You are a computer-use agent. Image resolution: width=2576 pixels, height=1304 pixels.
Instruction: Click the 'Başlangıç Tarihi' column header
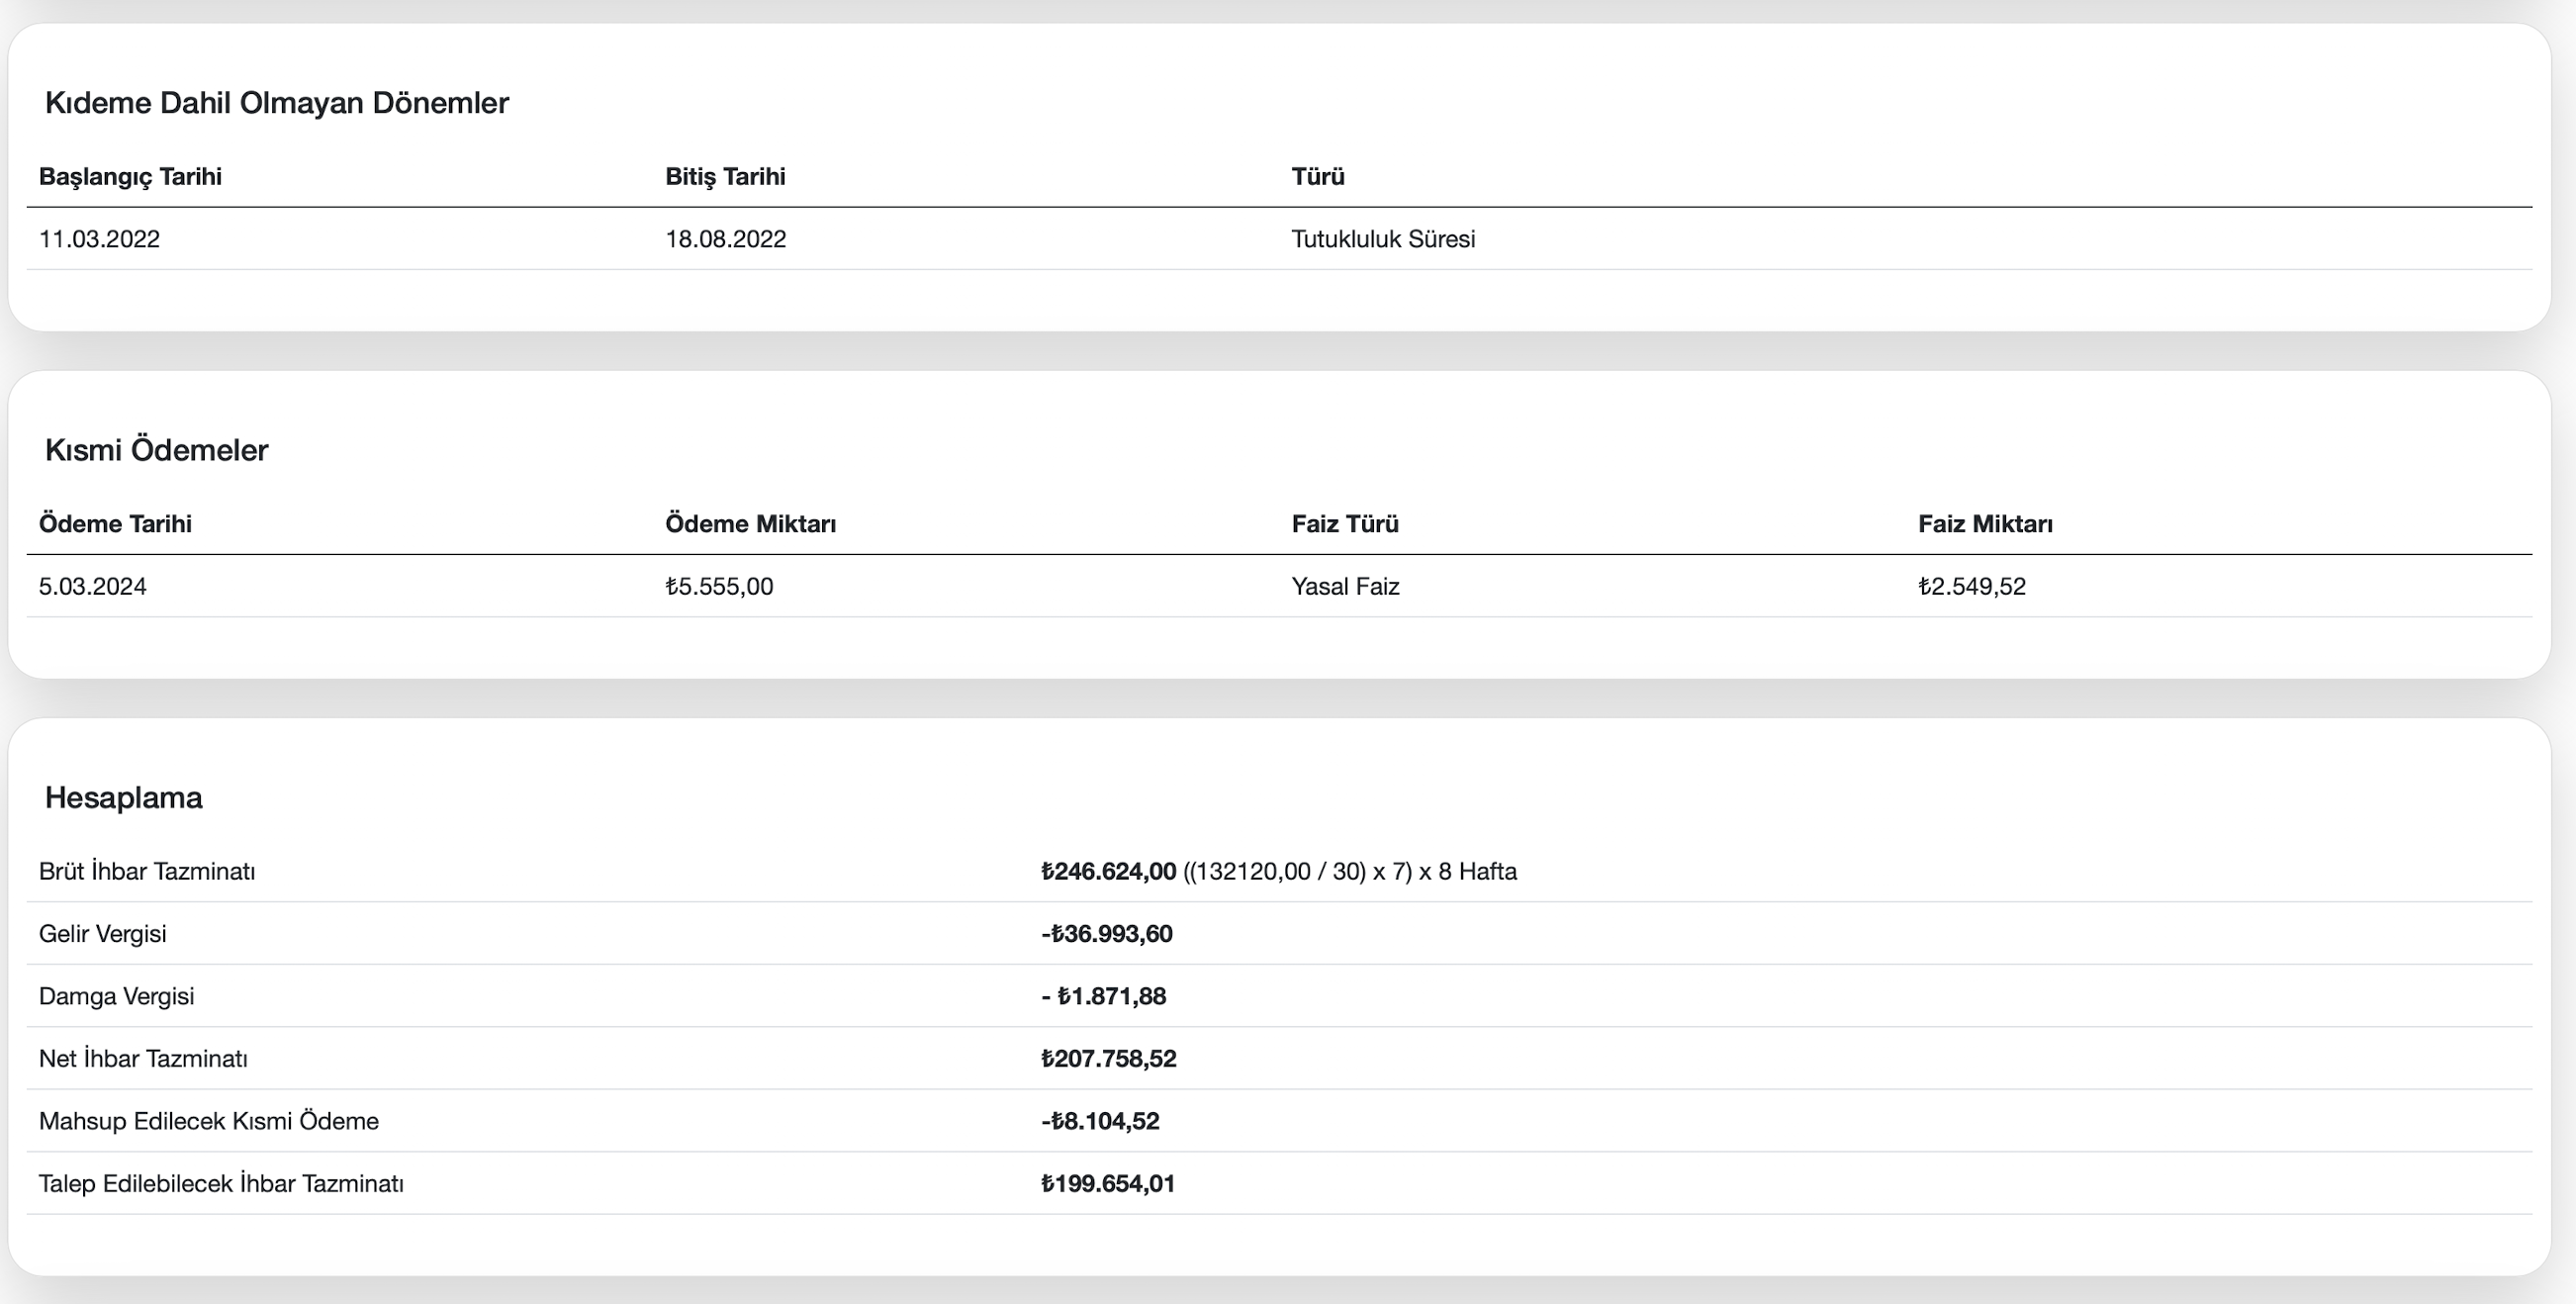(x=130, y=177)
